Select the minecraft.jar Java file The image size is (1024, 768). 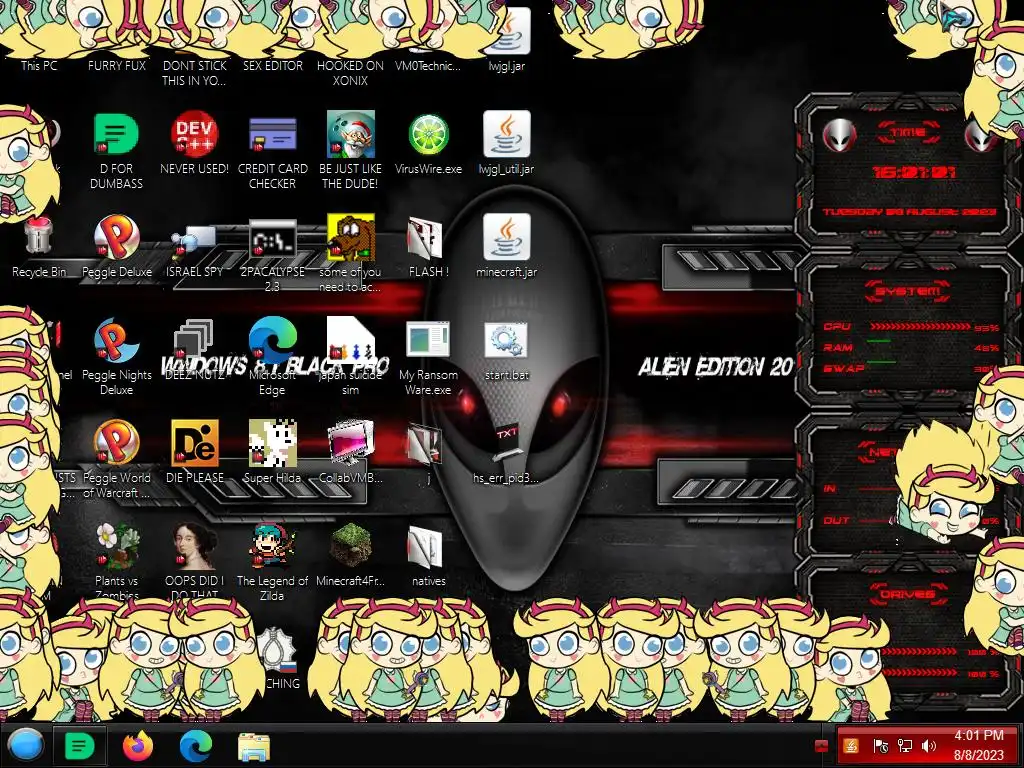click(506, 237)
